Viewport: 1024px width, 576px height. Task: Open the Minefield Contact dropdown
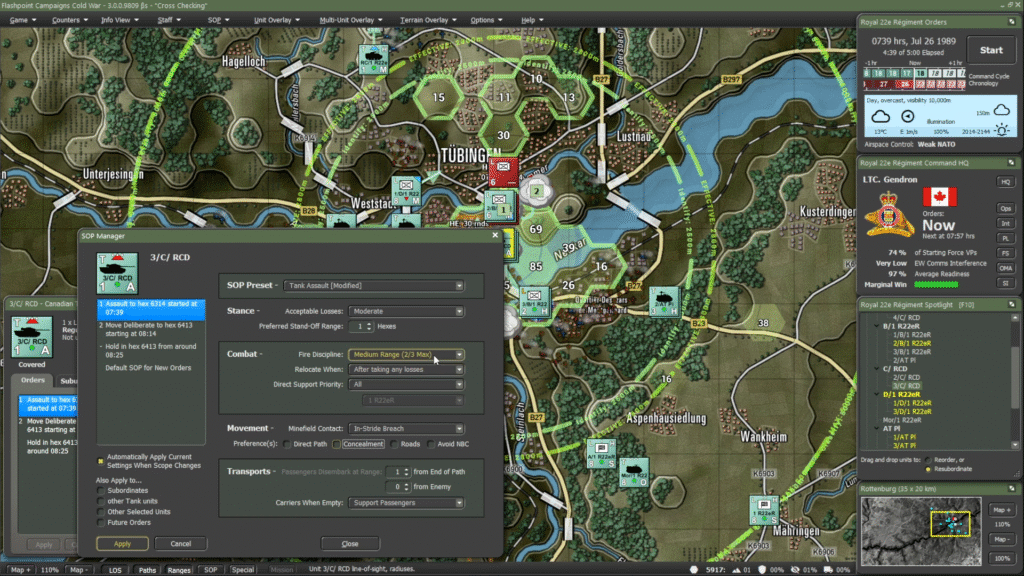(x=406, y=428)
